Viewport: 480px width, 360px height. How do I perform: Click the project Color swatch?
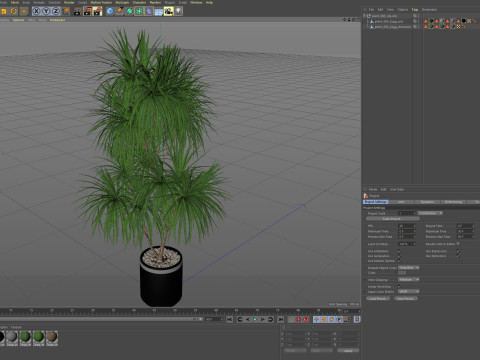402,273
